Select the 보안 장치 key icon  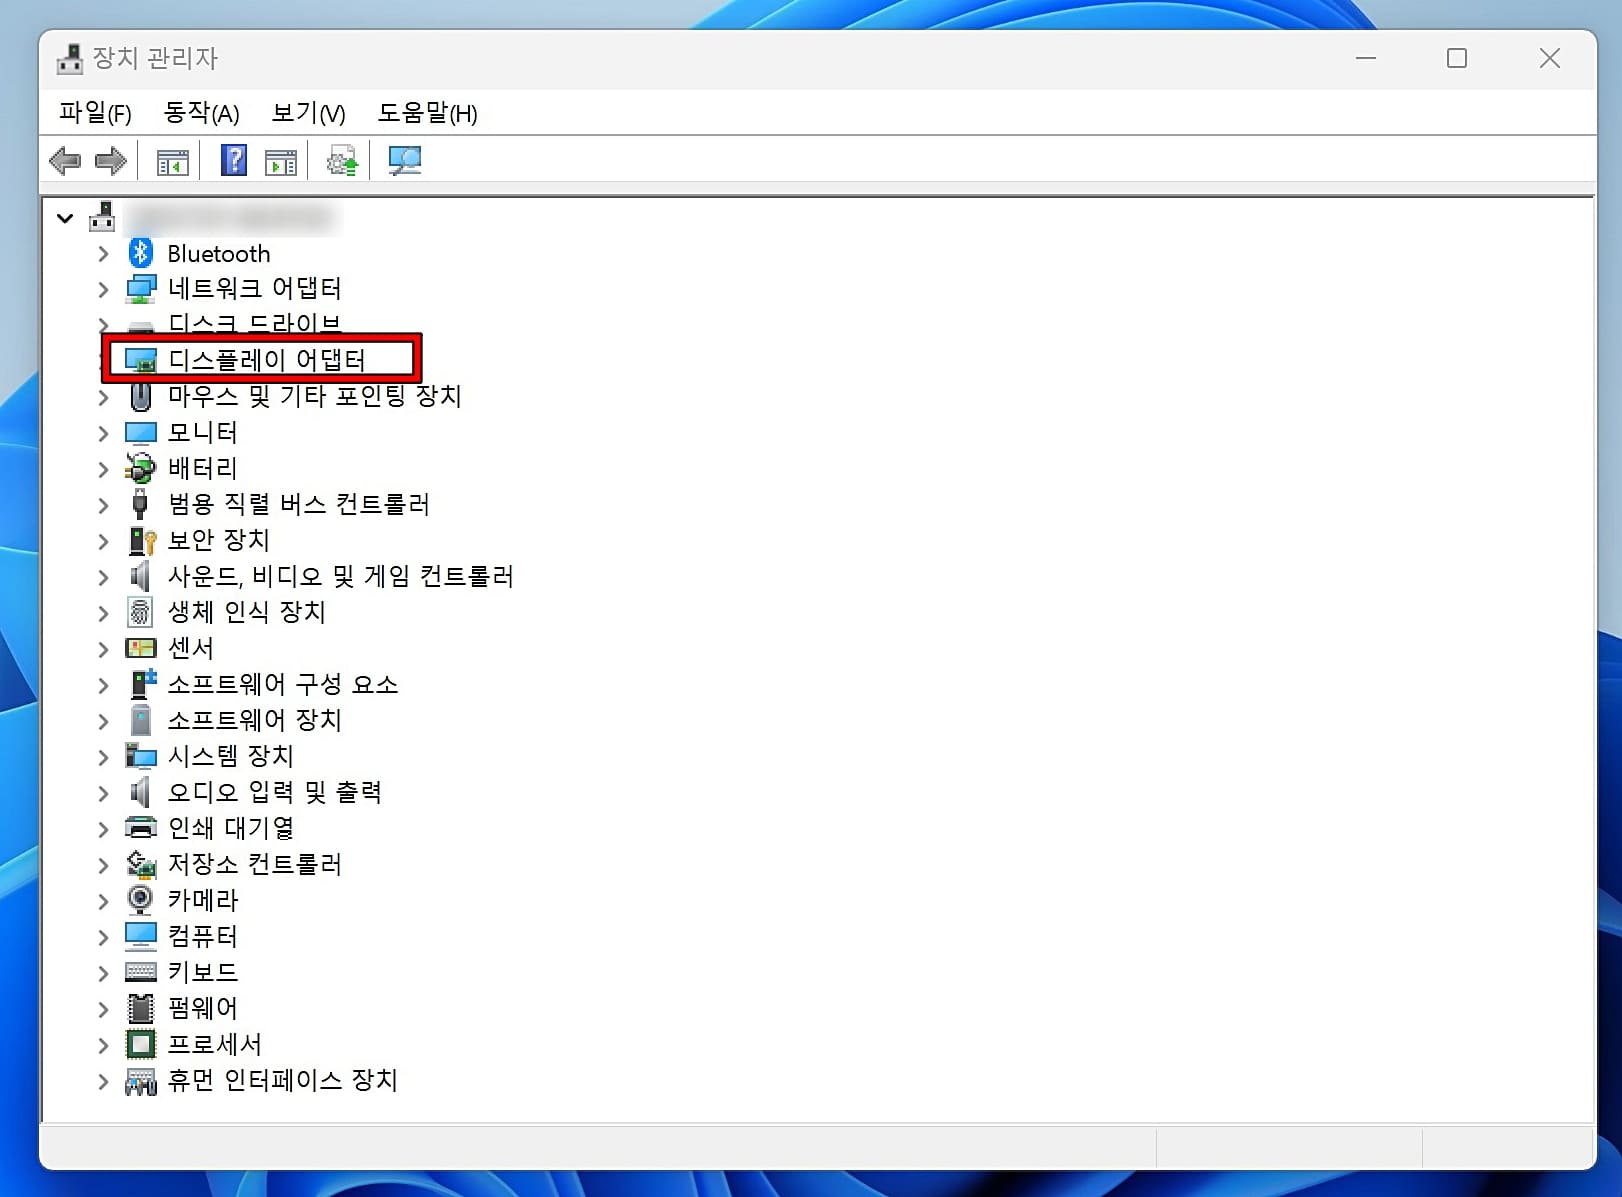[143, 541]
